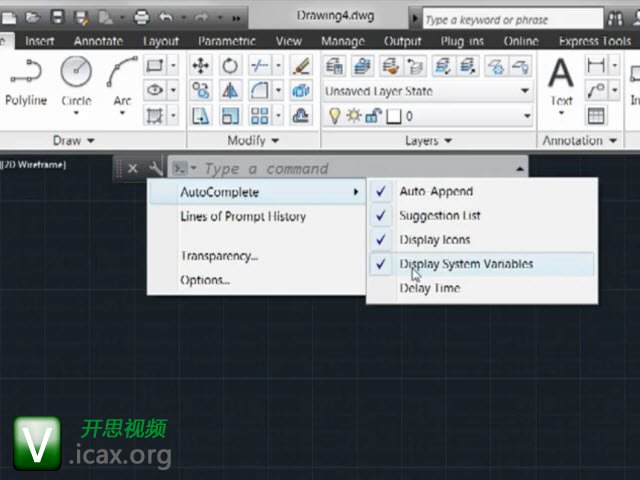
Task: Click the Plot printer icon
Action: click(141, 18)
